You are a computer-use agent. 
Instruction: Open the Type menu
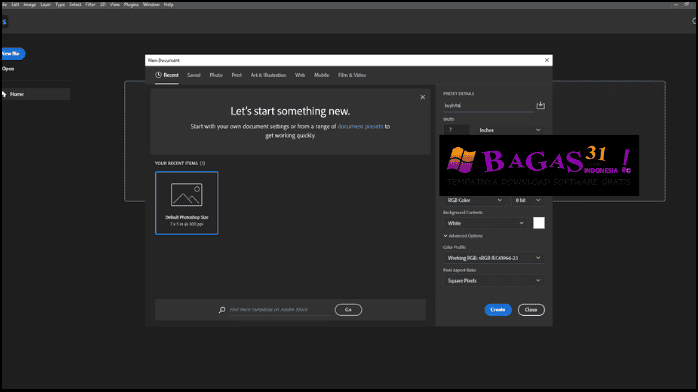60,4
